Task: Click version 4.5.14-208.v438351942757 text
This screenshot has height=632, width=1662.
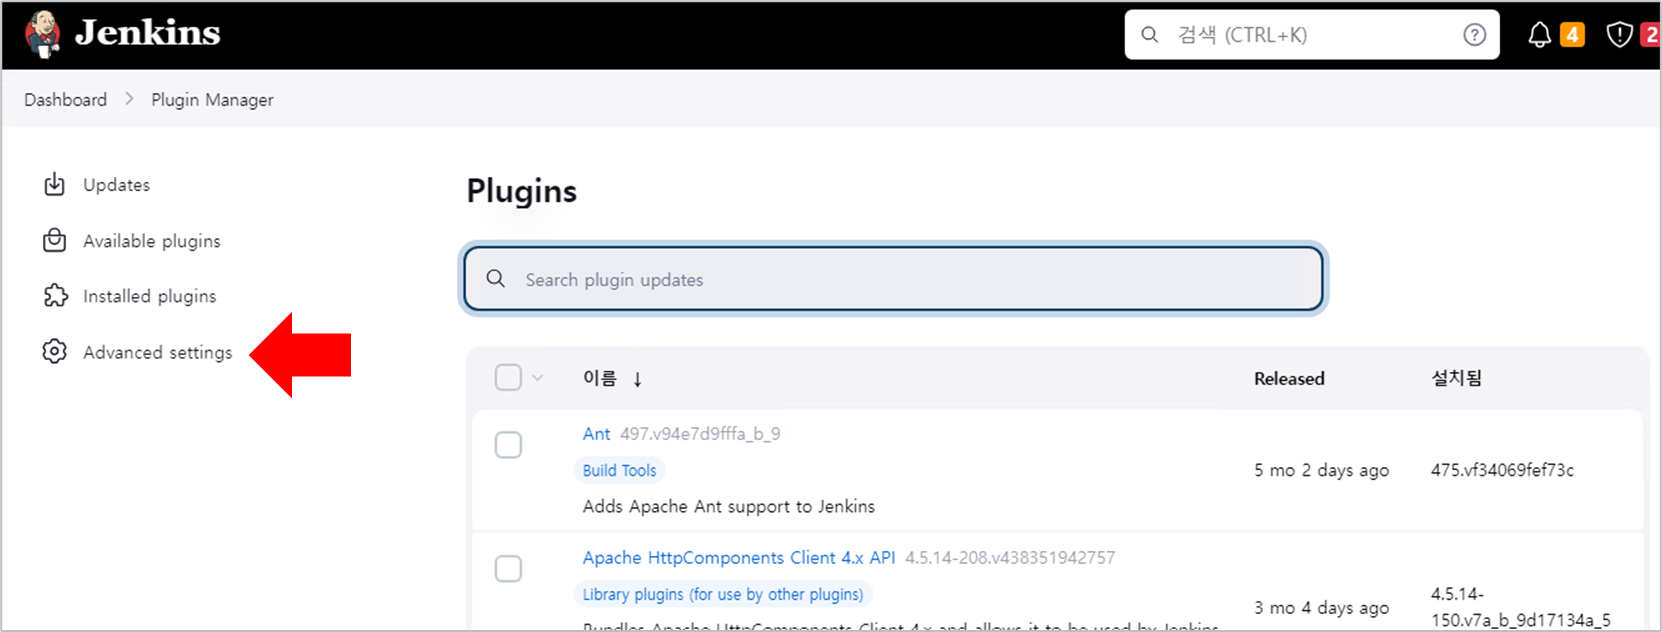Action: [1010, 558]
